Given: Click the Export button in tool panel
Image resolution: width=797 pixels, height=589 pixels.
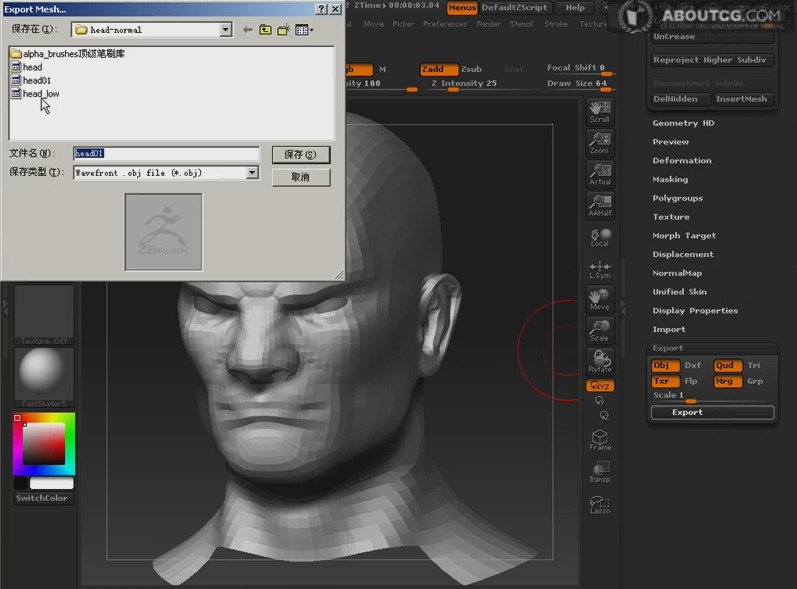Looking at the screenshot, I should tap(713, 412).
